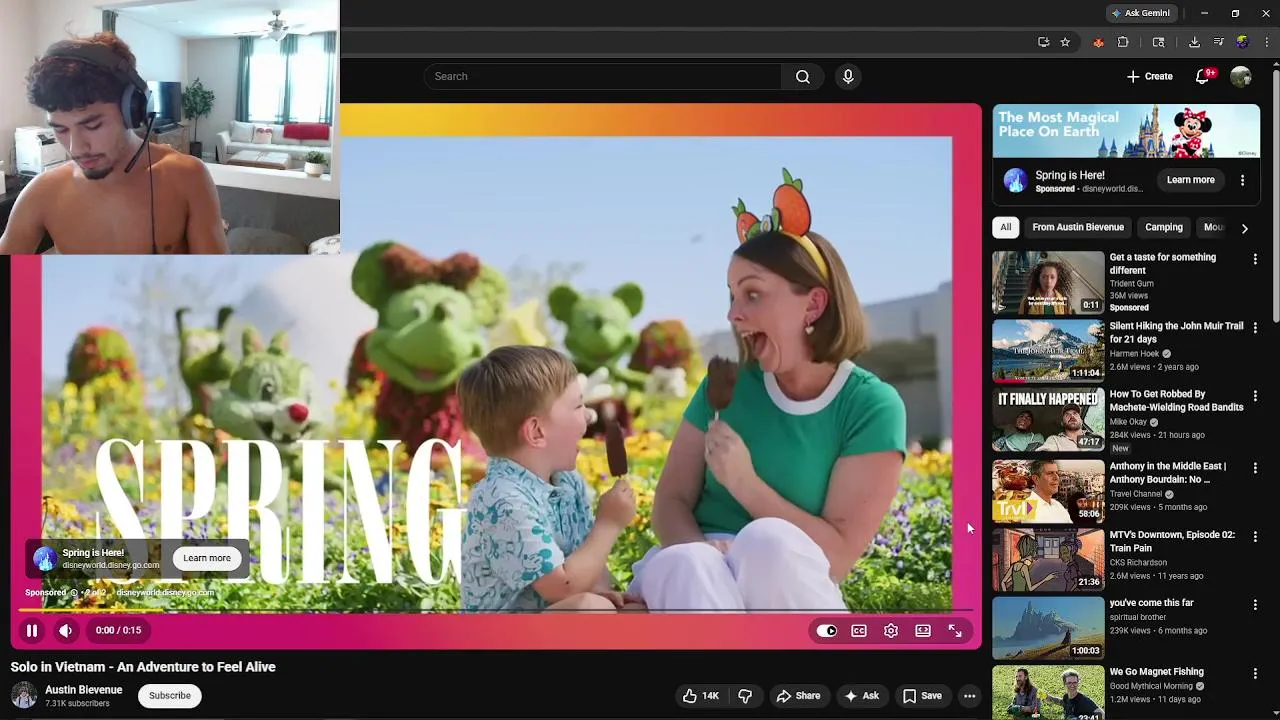Like the video with thumbs up

click(x=700, y=696)
